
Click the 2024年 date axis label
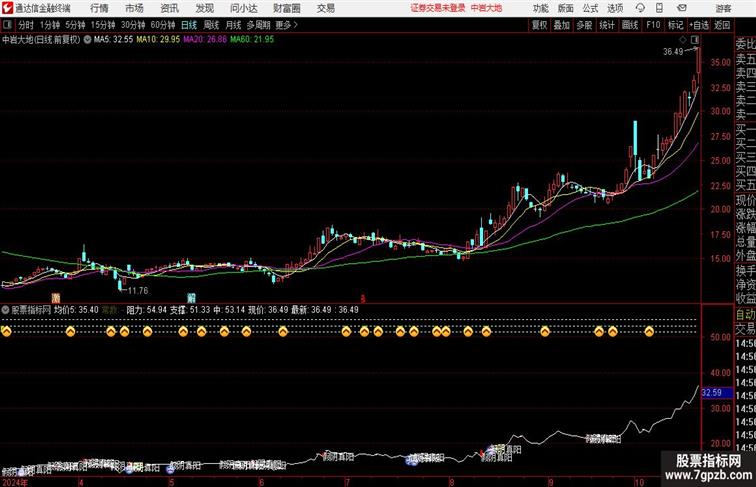point(15,482)
